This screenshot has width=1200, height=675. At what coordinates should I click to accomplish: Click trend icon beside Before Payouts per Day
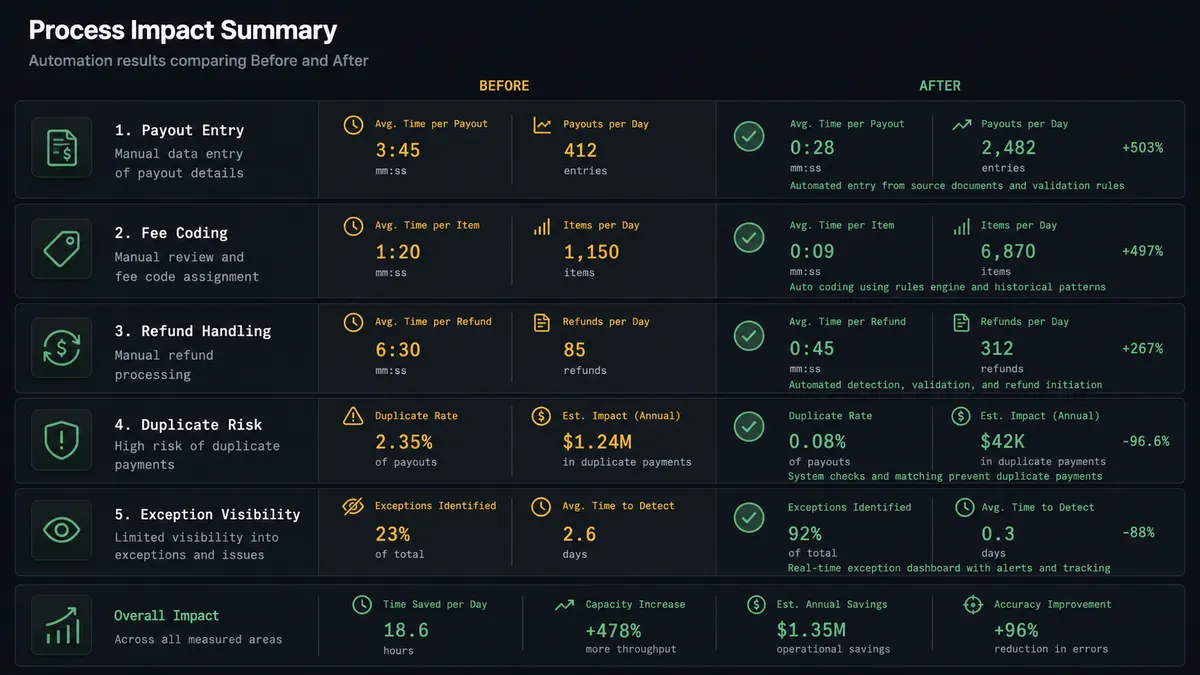542,125
